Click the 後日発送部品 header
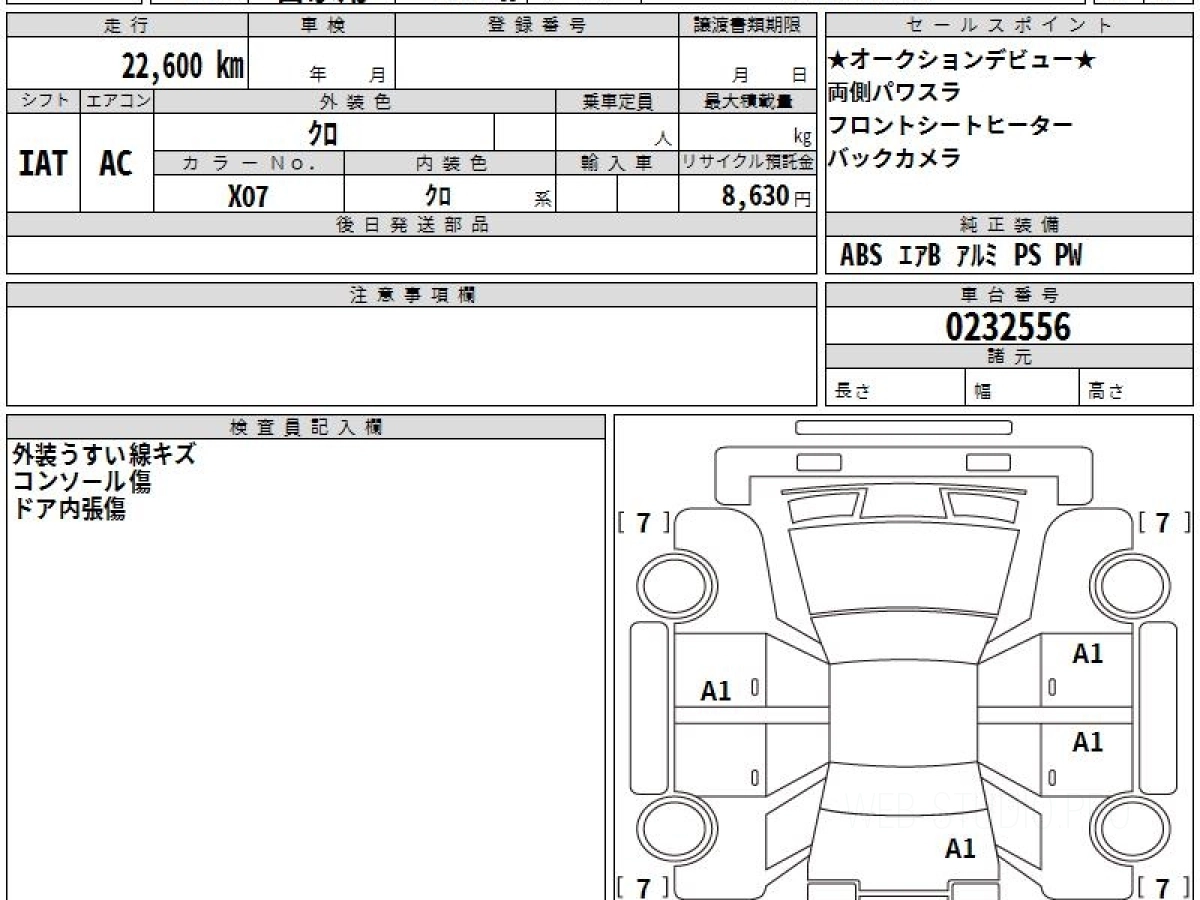1200x900 pixels. click(x=412, y=225)
